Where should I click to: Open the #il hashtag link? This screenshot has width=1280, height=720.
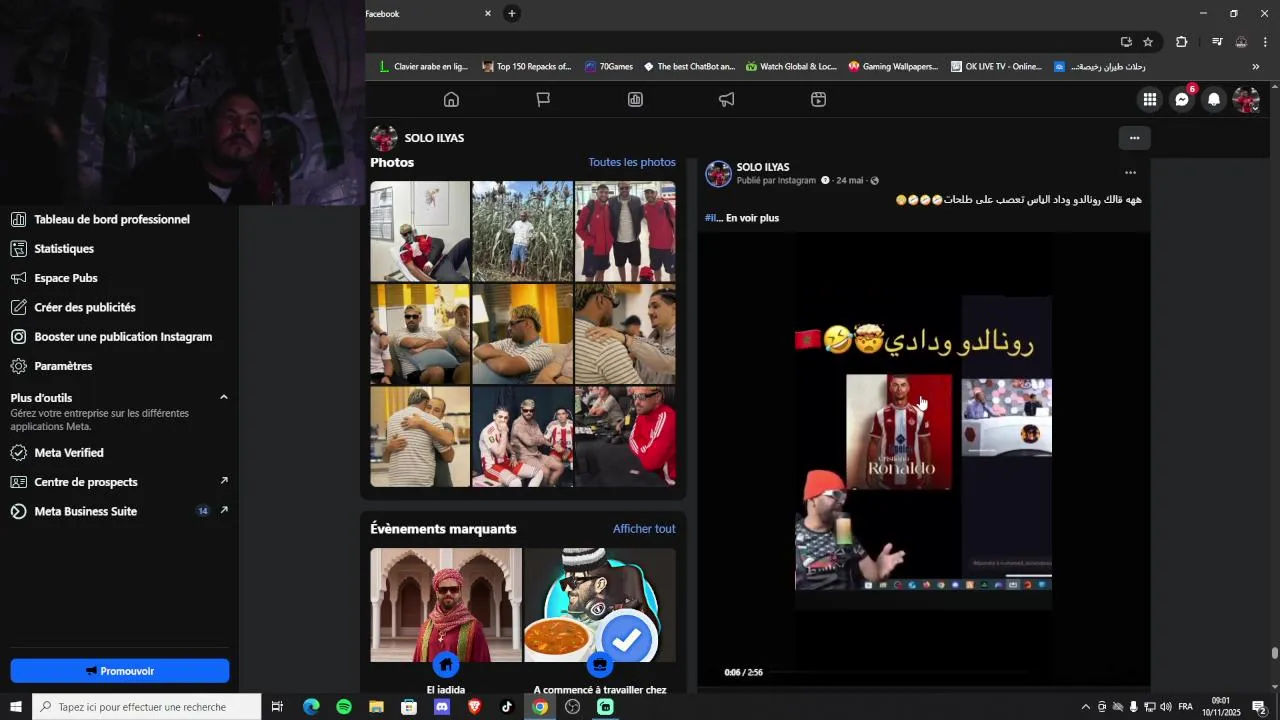coord(711,218)
